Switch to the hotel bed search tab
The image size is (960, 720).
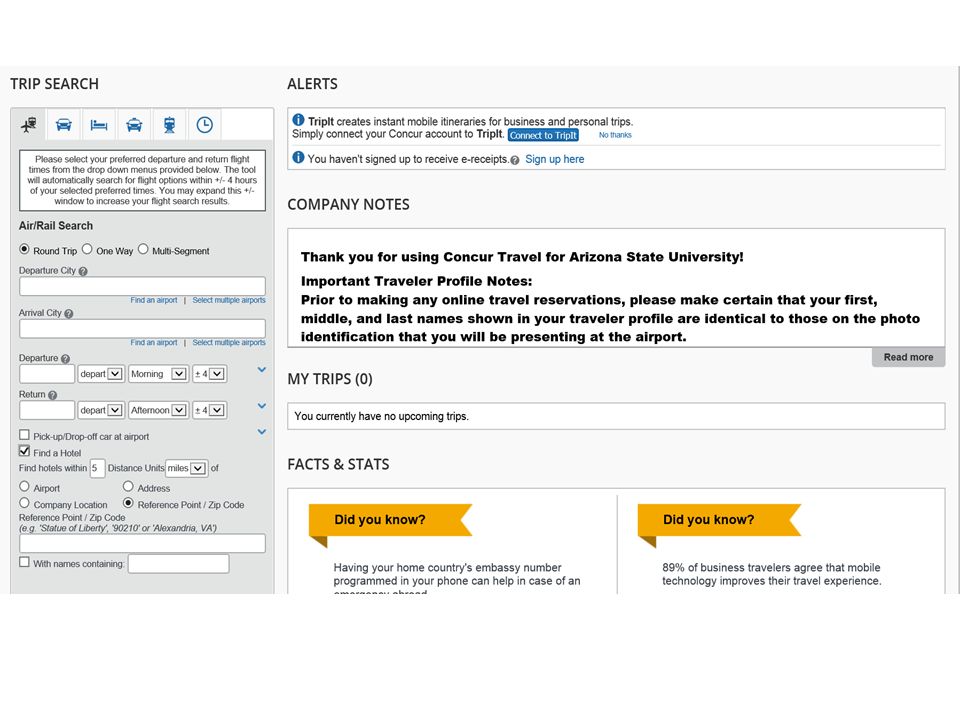(x=99, y=125)
